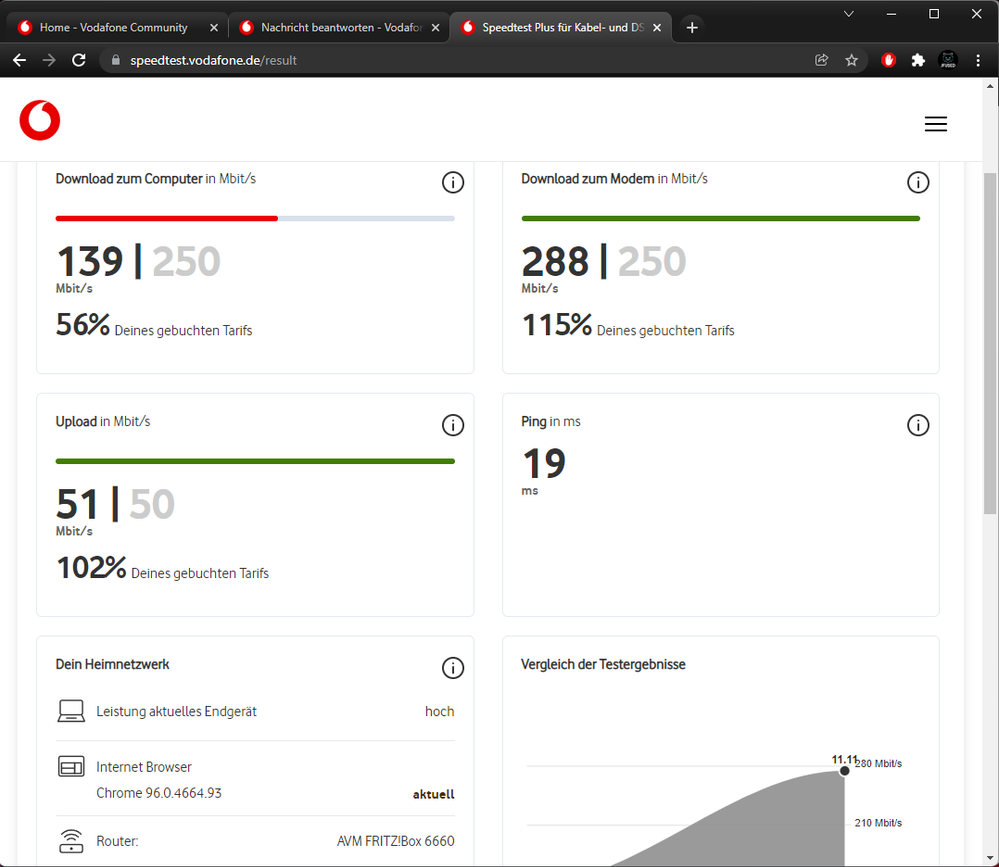Image resolution: width=999 pixels, height=867 pixels.
Task: Close the Home - Vodafone Community tab
Action: [x=213, y=27]
